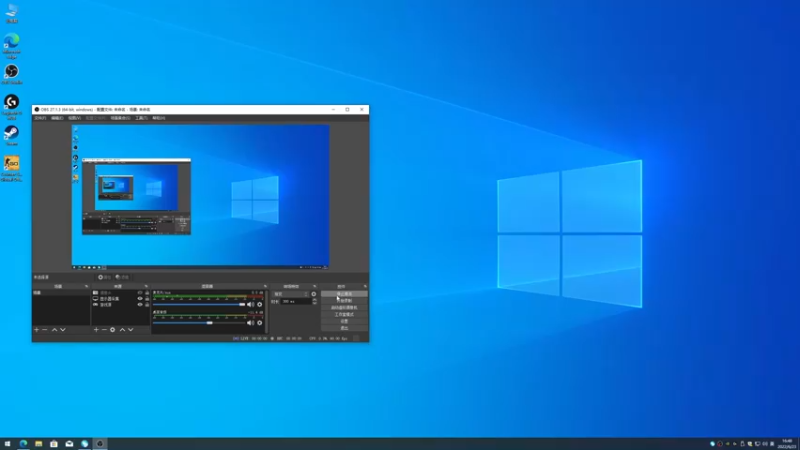Increase the transition duration with the up stepper
This screenshot has width=800, height=450.
[x=314, y=300]
